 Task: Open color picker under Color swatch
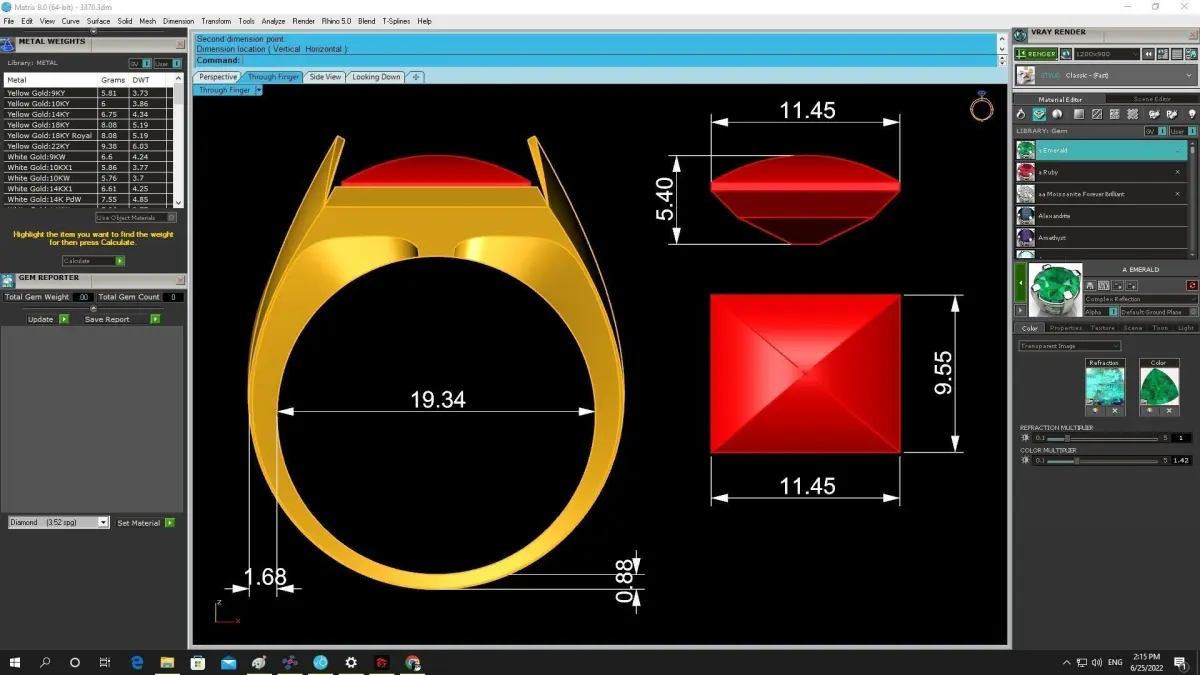pos(1150,410)
